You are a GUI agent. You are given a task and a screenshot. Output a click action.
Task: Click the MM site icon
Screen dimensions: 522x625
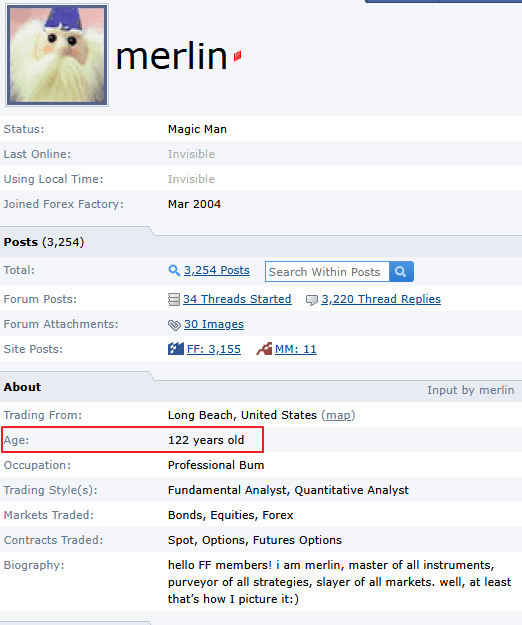264,349
